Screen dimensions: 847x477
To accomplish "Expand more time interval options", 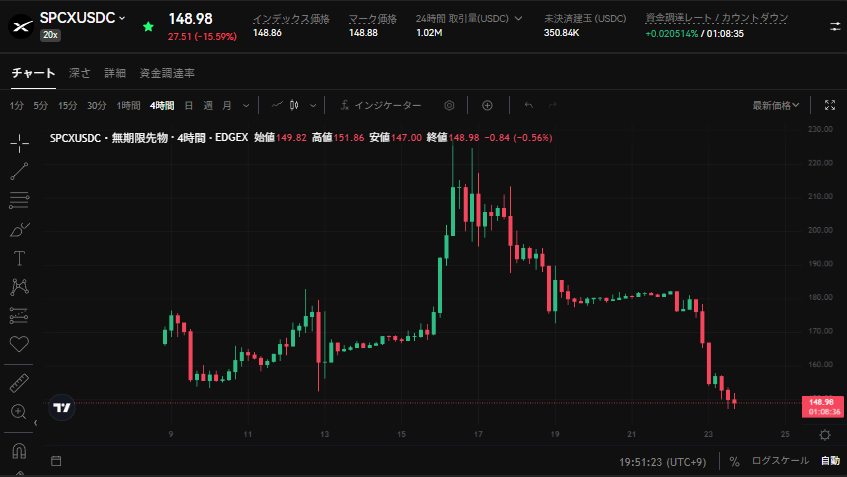I will coord(246,105).
